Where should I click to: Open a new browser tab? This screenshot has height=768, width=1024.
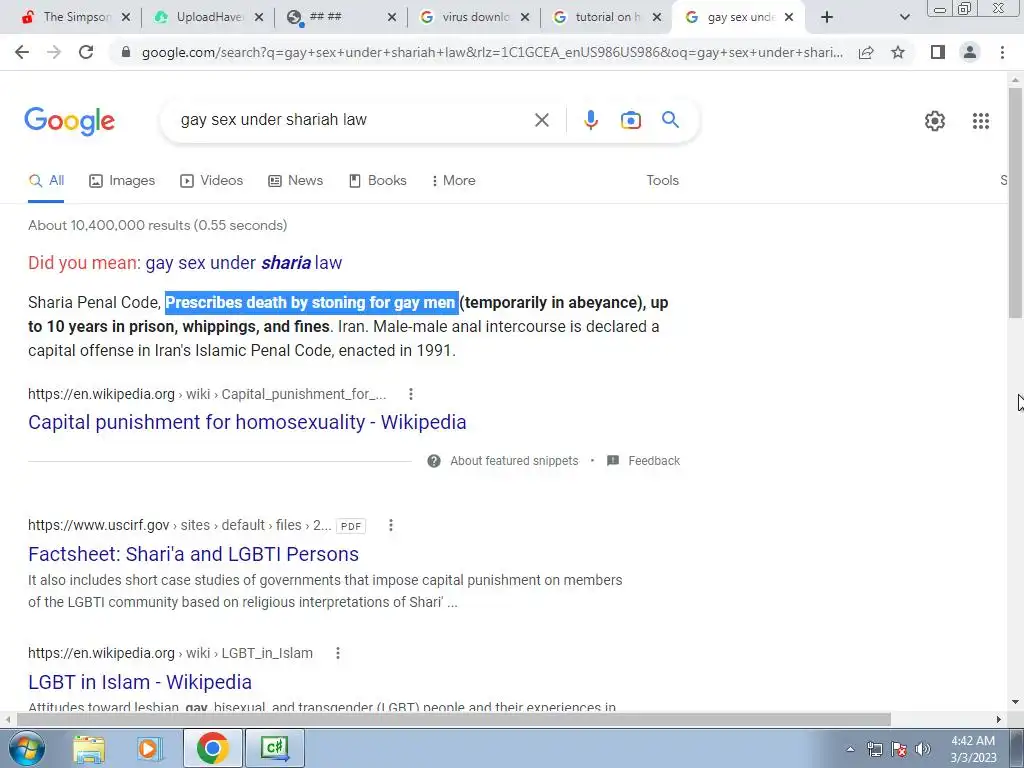pyautogui.click(x=827, y=17)
